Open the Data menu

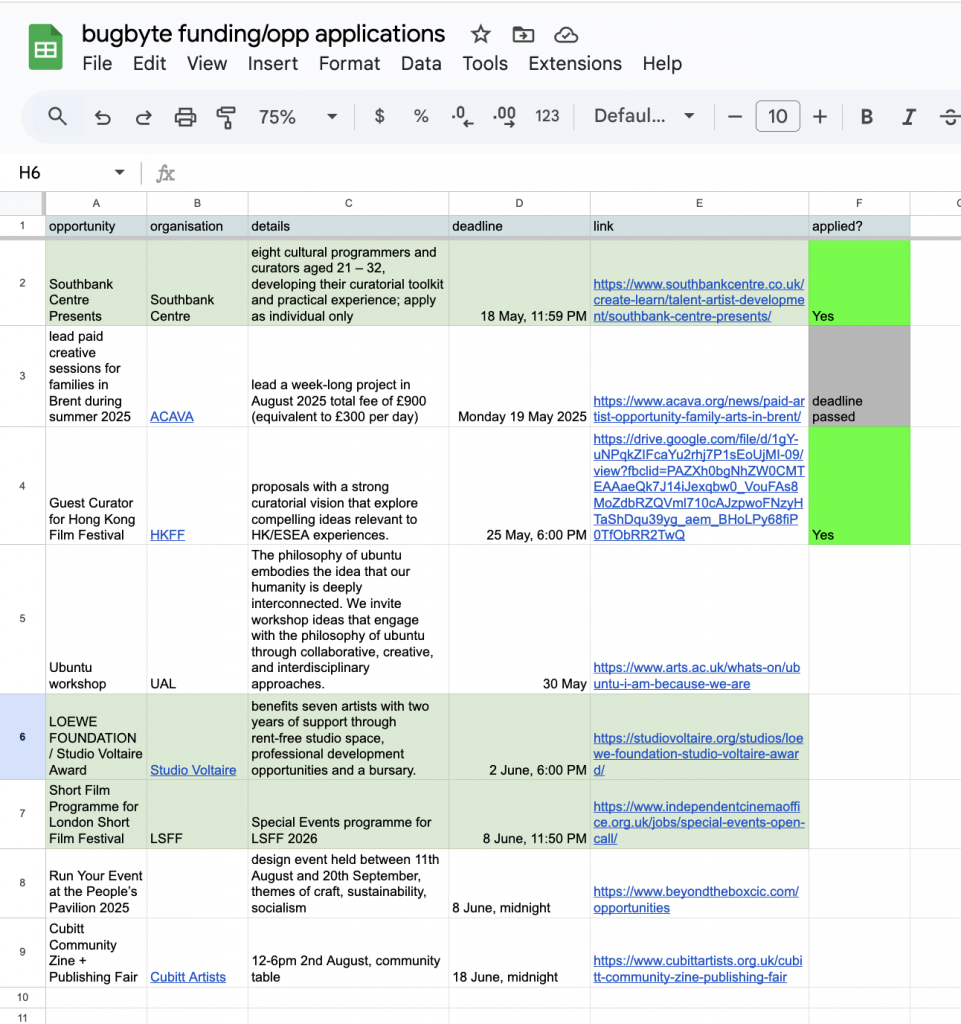[x=421, y=63]
